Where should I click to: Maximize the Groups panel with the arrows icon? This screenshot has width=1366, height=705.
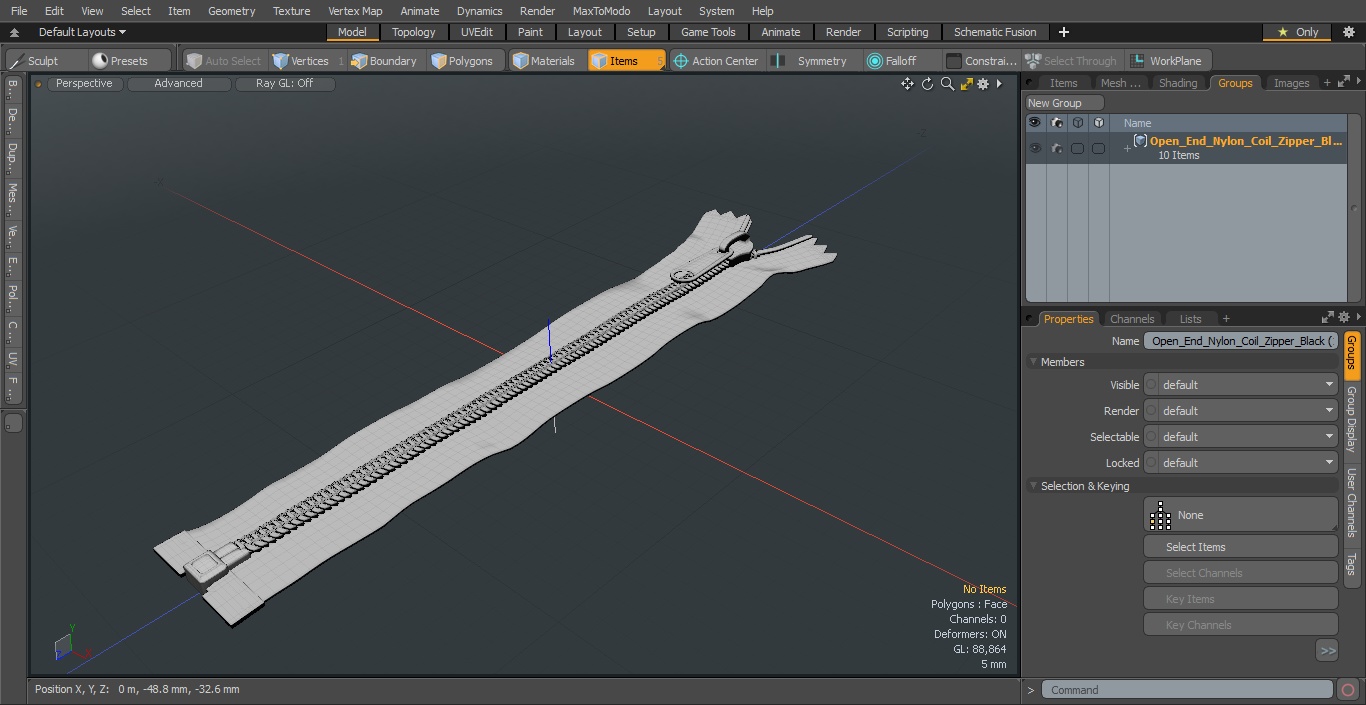click(1343, 82)
